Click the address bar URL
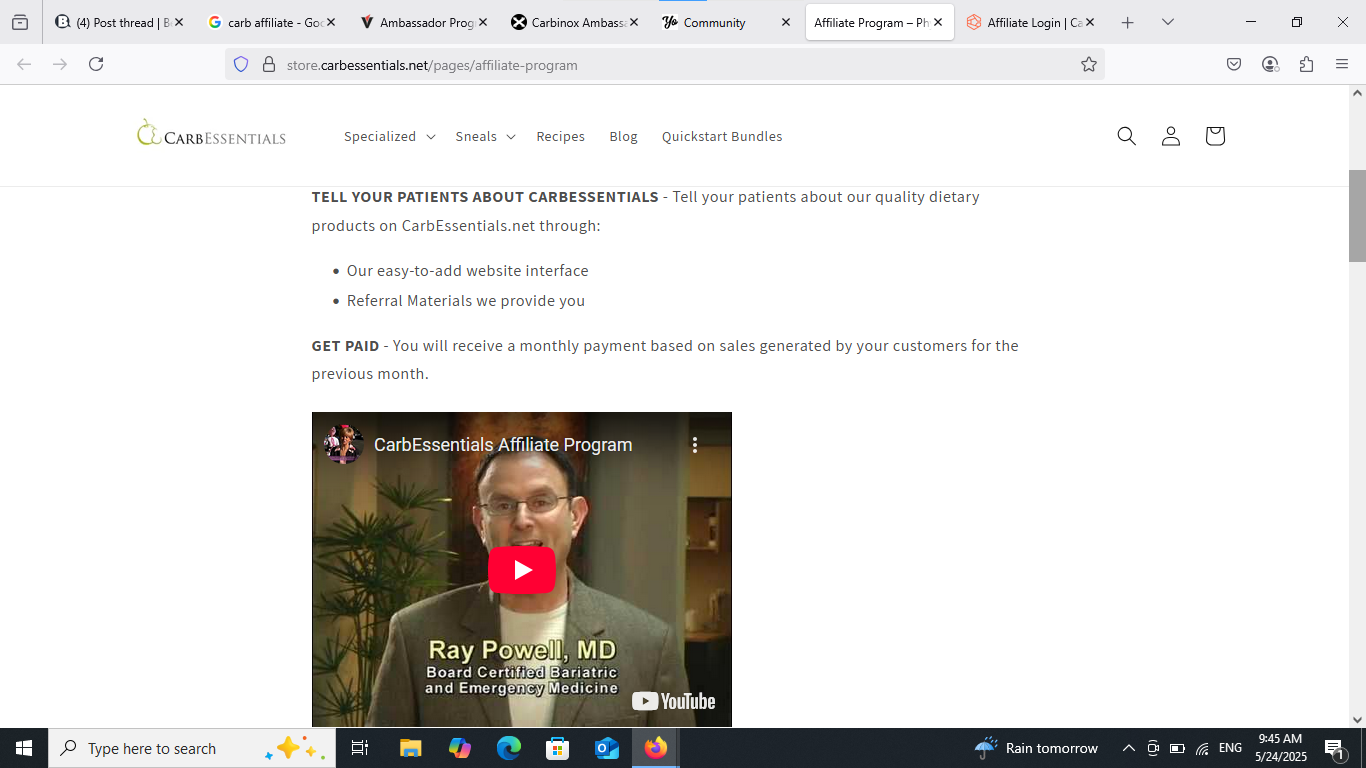 point(432,65)
